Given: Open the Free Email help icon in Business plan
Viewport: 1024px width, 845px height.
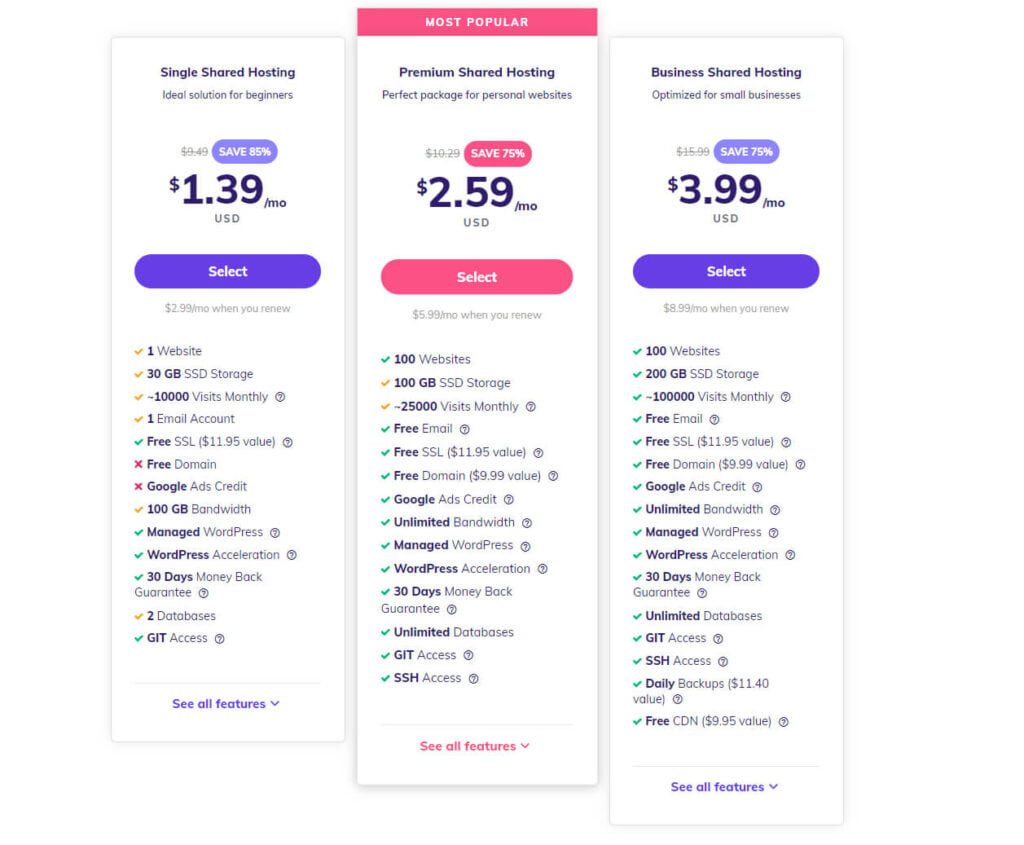Looking at the screenshot, I should (714, 419).
